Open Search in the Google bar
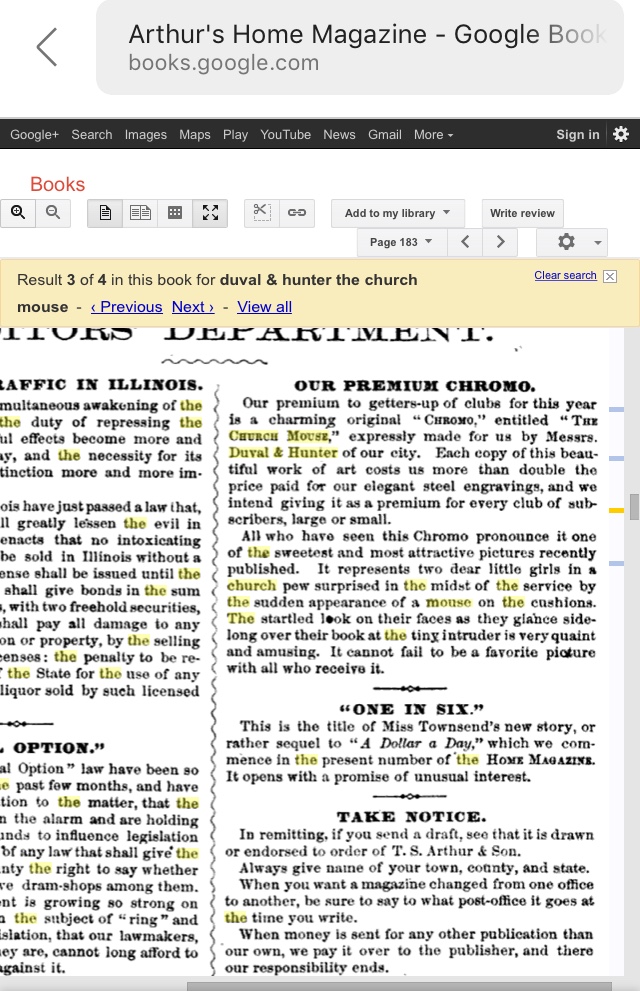640x995 pixels. click(91, 135)
